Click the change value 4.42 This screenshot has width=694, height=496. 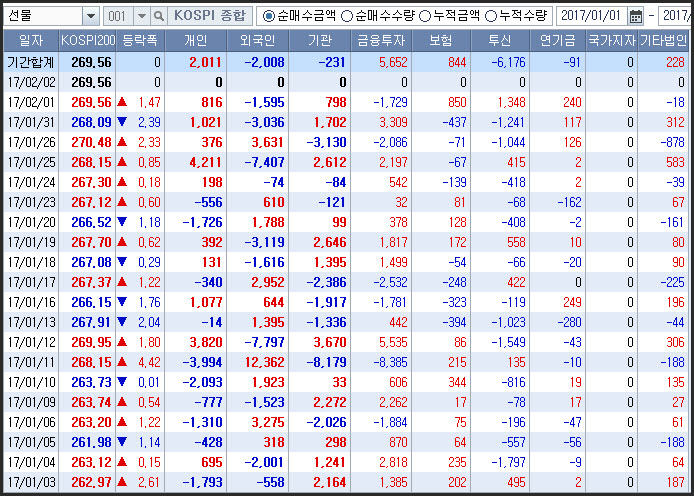tap(150, 362)
